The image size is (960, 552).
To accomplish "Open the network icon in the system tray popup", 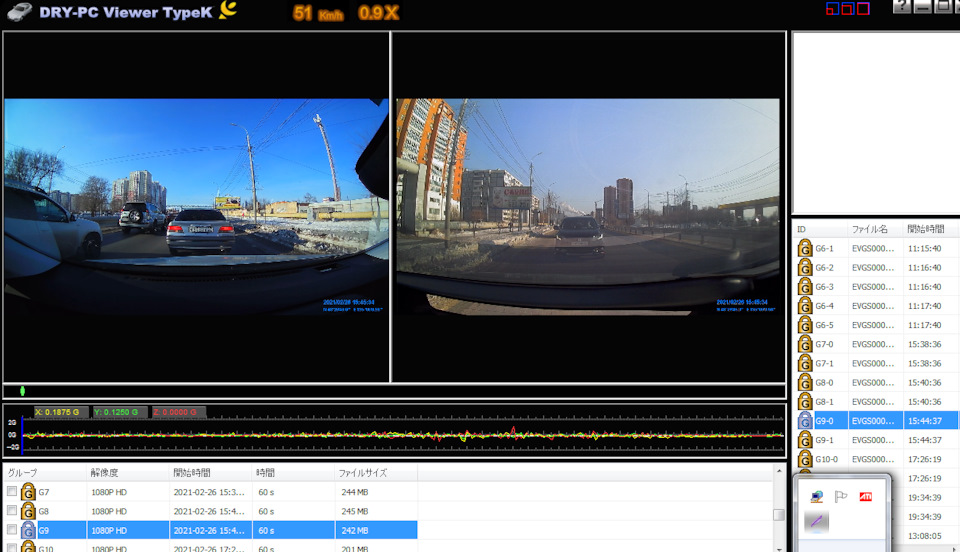I will click(816, 496).
